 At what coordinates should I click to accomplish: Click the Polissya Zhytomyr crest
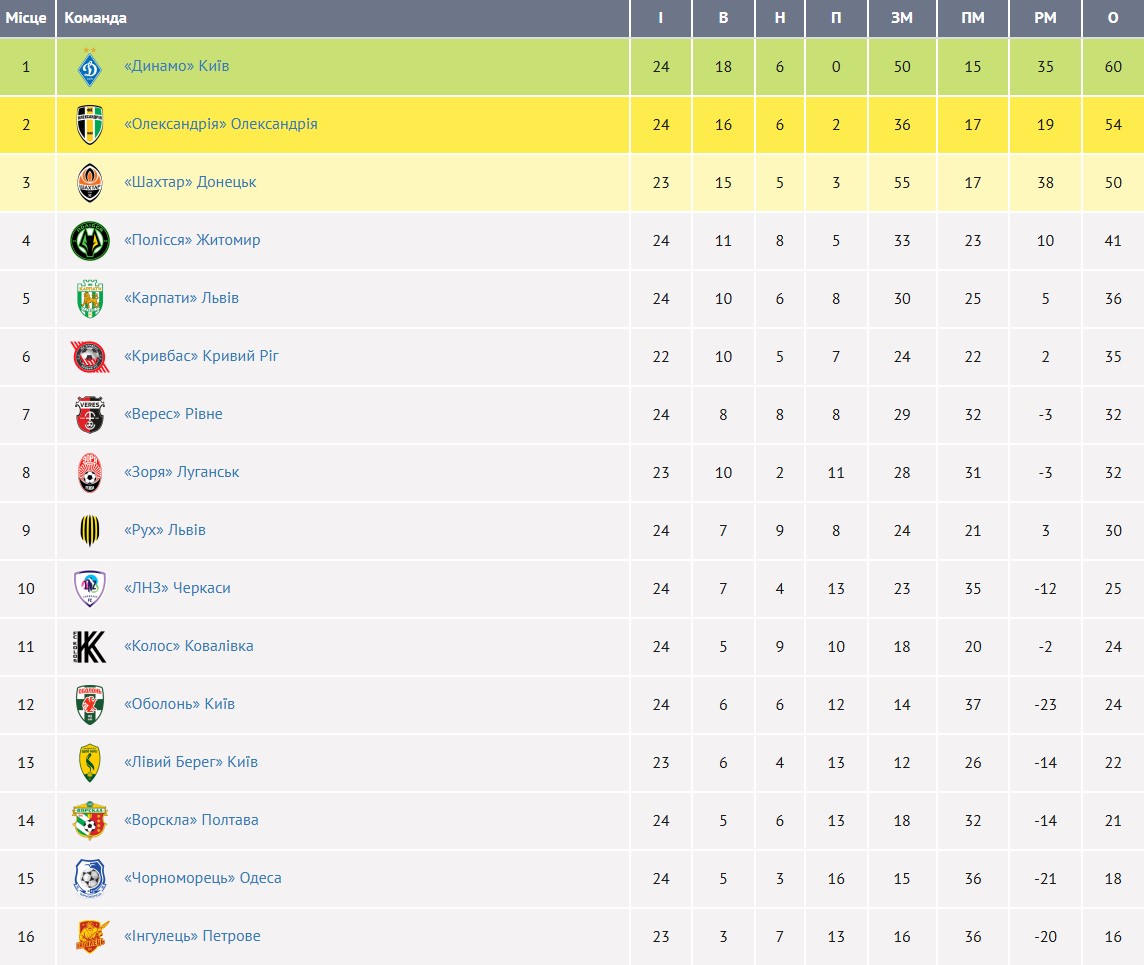(90, 241)
